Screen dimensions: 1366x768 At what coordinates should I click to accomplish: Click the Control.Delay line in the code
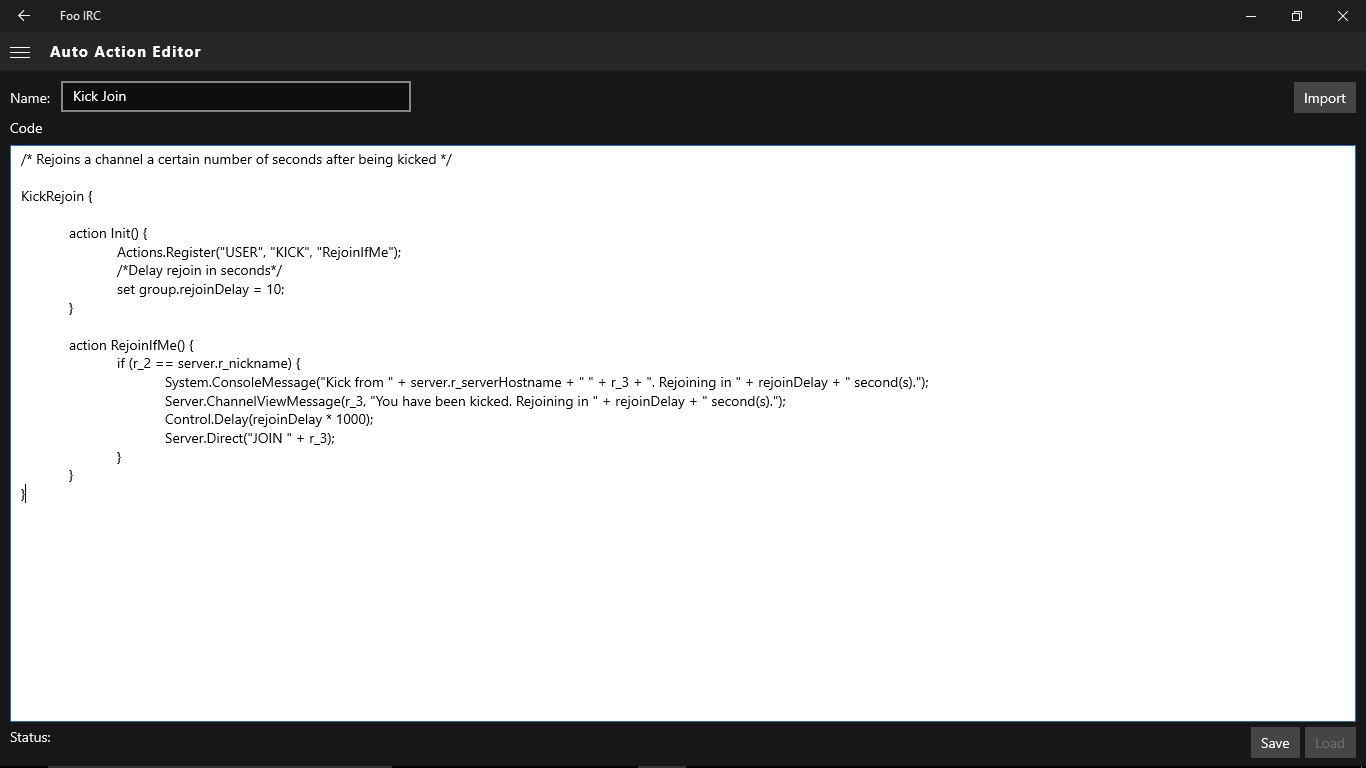click(x=269, y=419)
